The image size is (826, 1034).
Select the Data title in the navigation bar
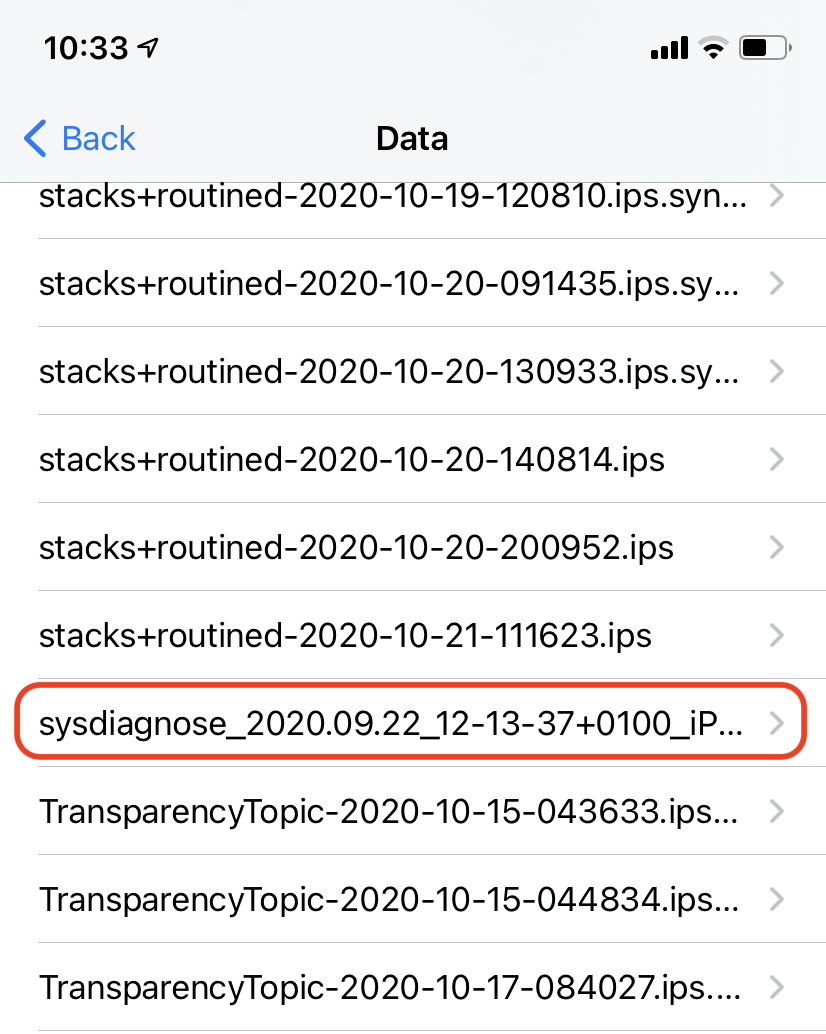[x=412, y=139]
